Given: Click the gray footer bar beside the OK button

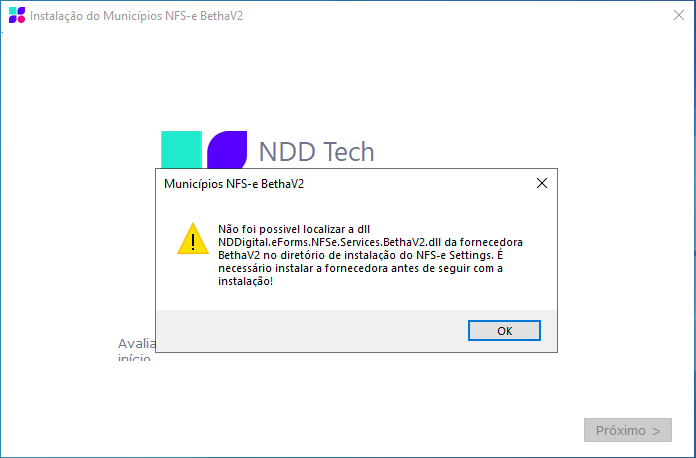Looking at the screenshot, I should pyautogui.click(x=311, y=331).
